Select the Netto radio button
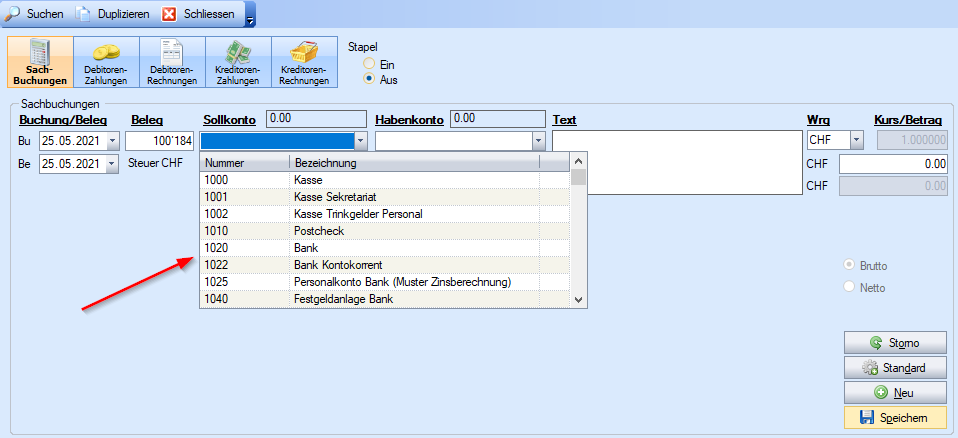Image resolution: width=958 pixels, height=438 pixels. [849, 287]
